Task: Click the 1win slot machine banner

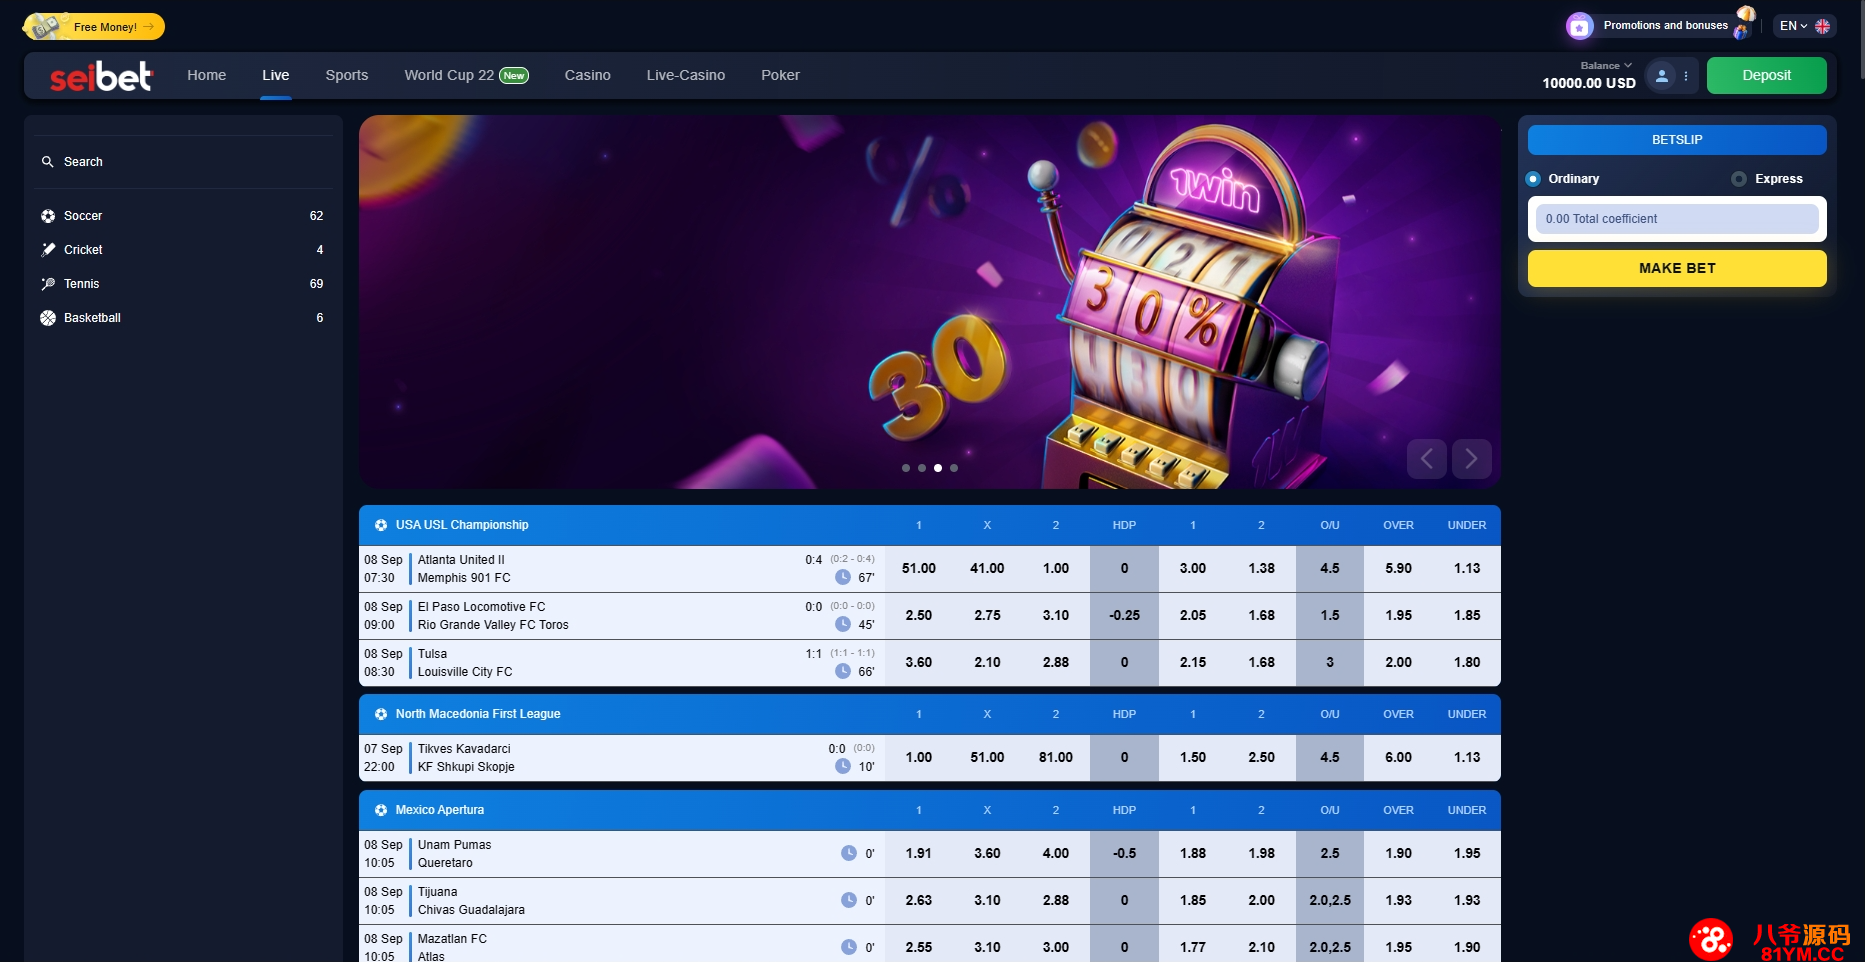Action: [x=929, y=302]
